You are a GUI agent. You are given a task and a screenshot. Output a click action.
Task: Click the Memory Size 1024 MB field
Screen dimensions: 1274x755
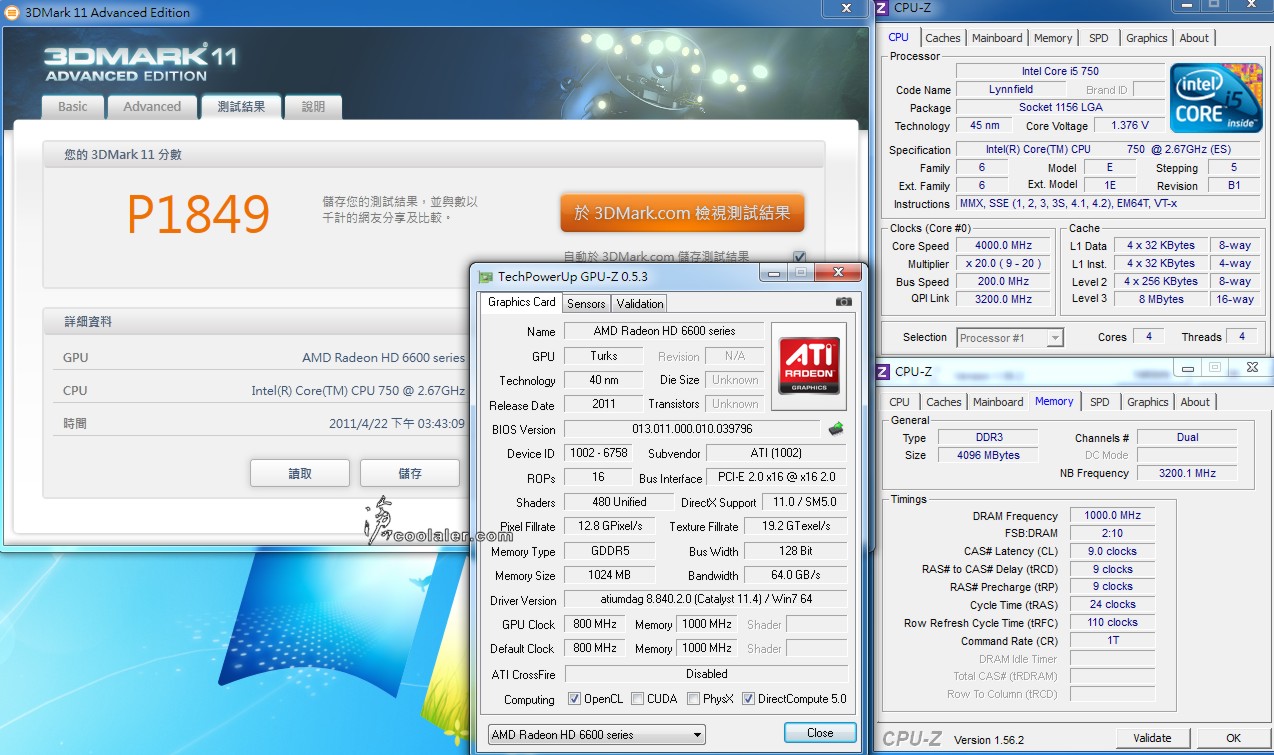pos(609,576)
